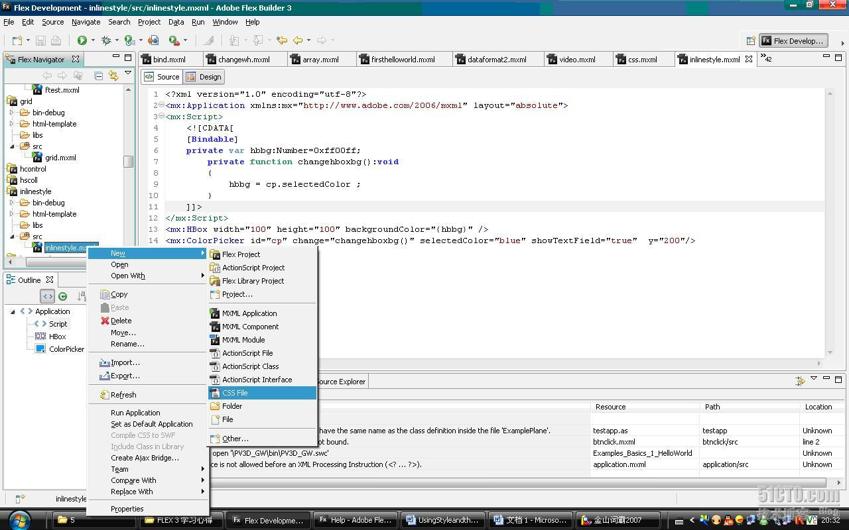849x530 pixels.
Task: Click the Debug bug toolbar icon
Action: pyautogui.click(x=105, y=41)
